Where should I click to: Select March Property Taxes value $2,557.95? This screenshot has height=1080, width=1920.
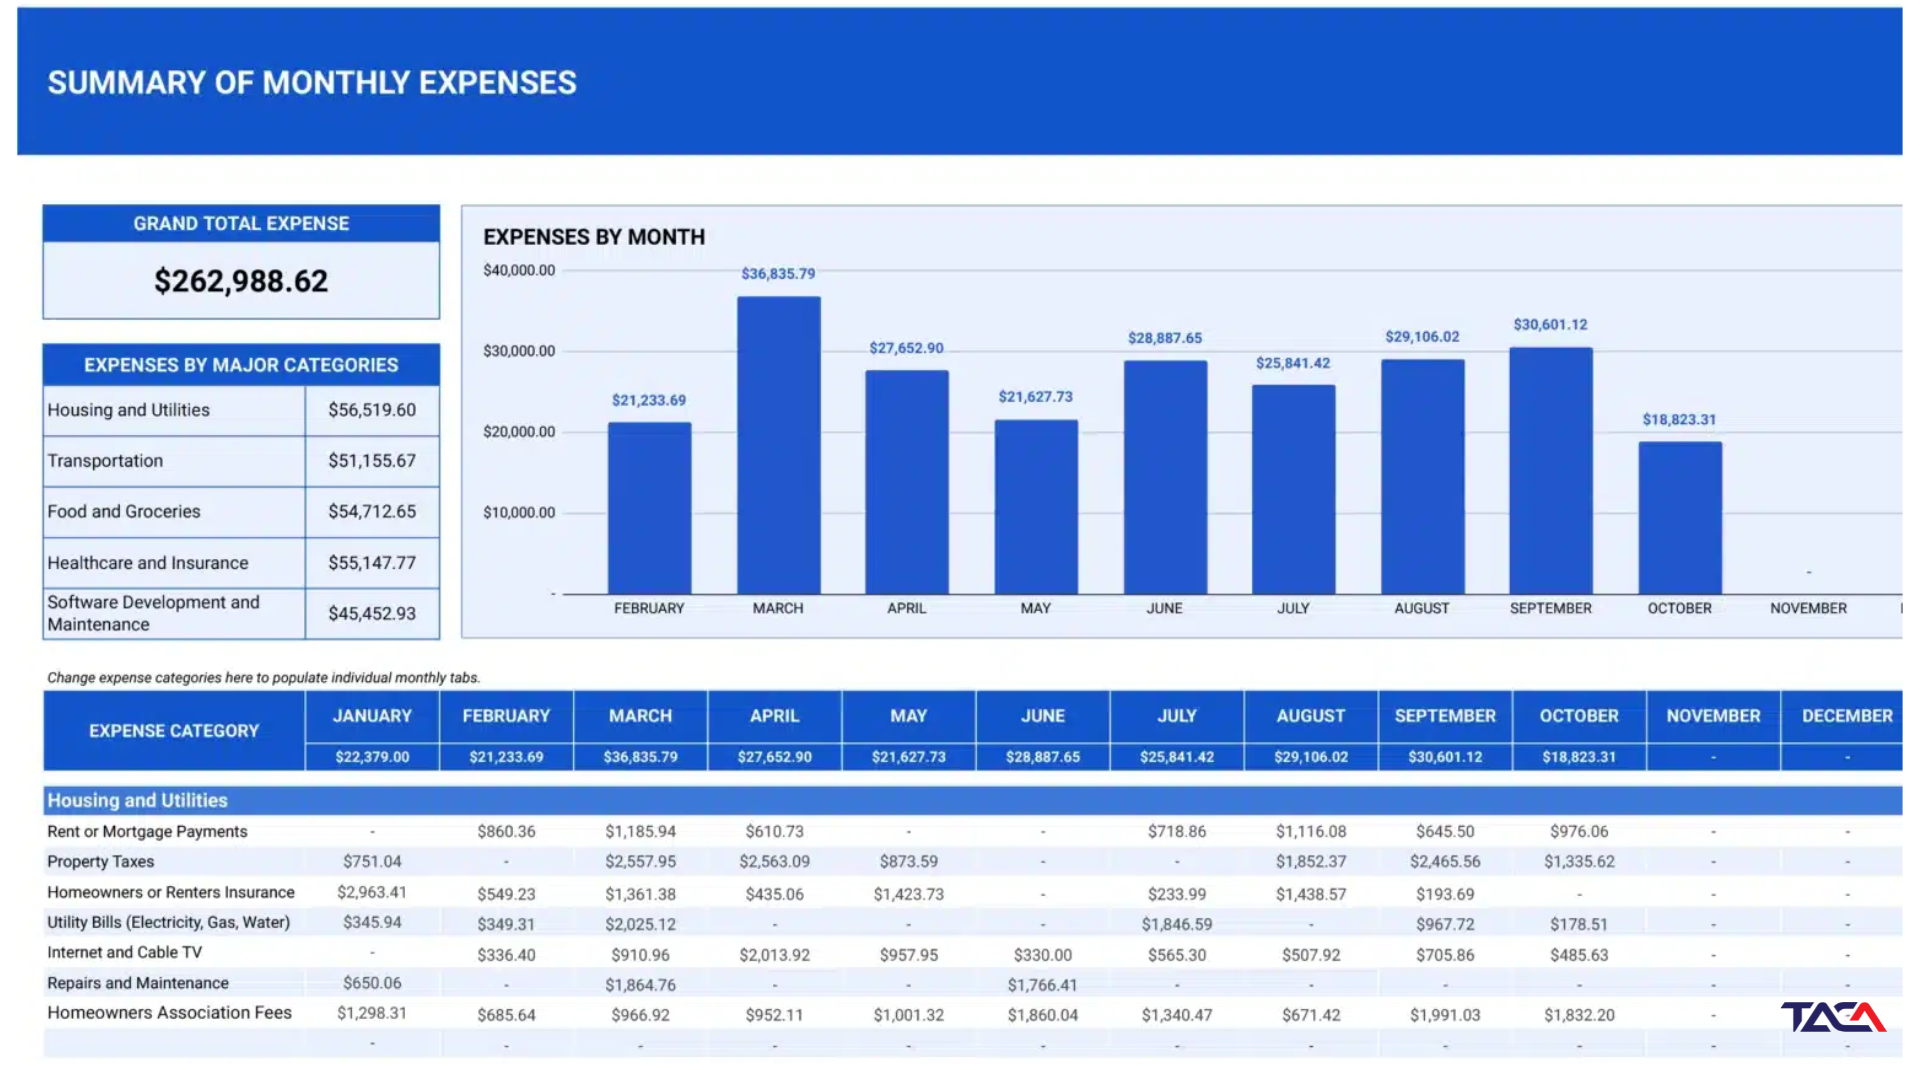coord(641,861)
